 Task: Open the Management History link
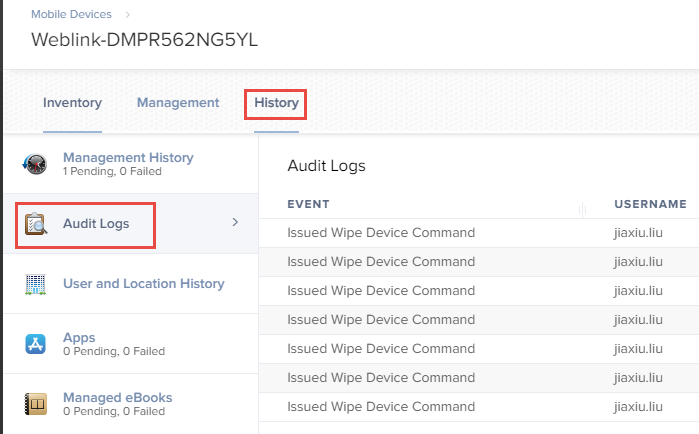[x=128, y=157]
